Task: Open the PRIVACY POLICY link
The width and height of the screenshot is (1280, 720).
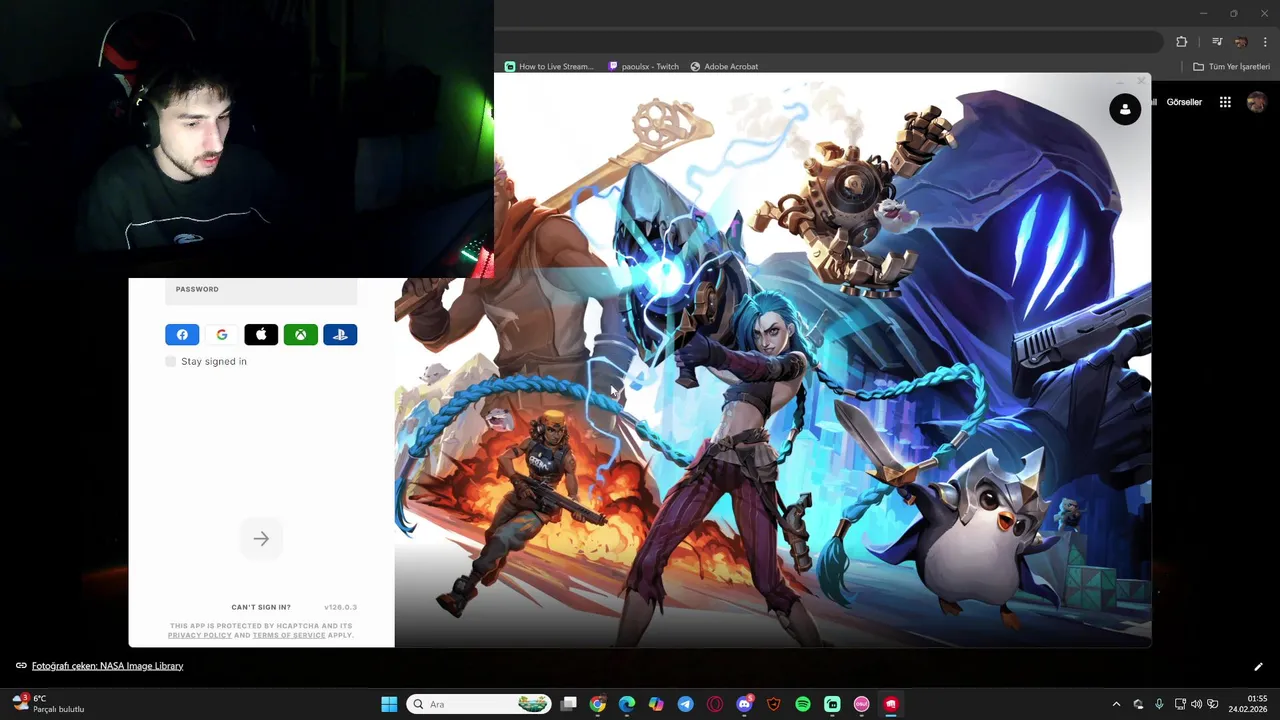Action: [200, 635]
